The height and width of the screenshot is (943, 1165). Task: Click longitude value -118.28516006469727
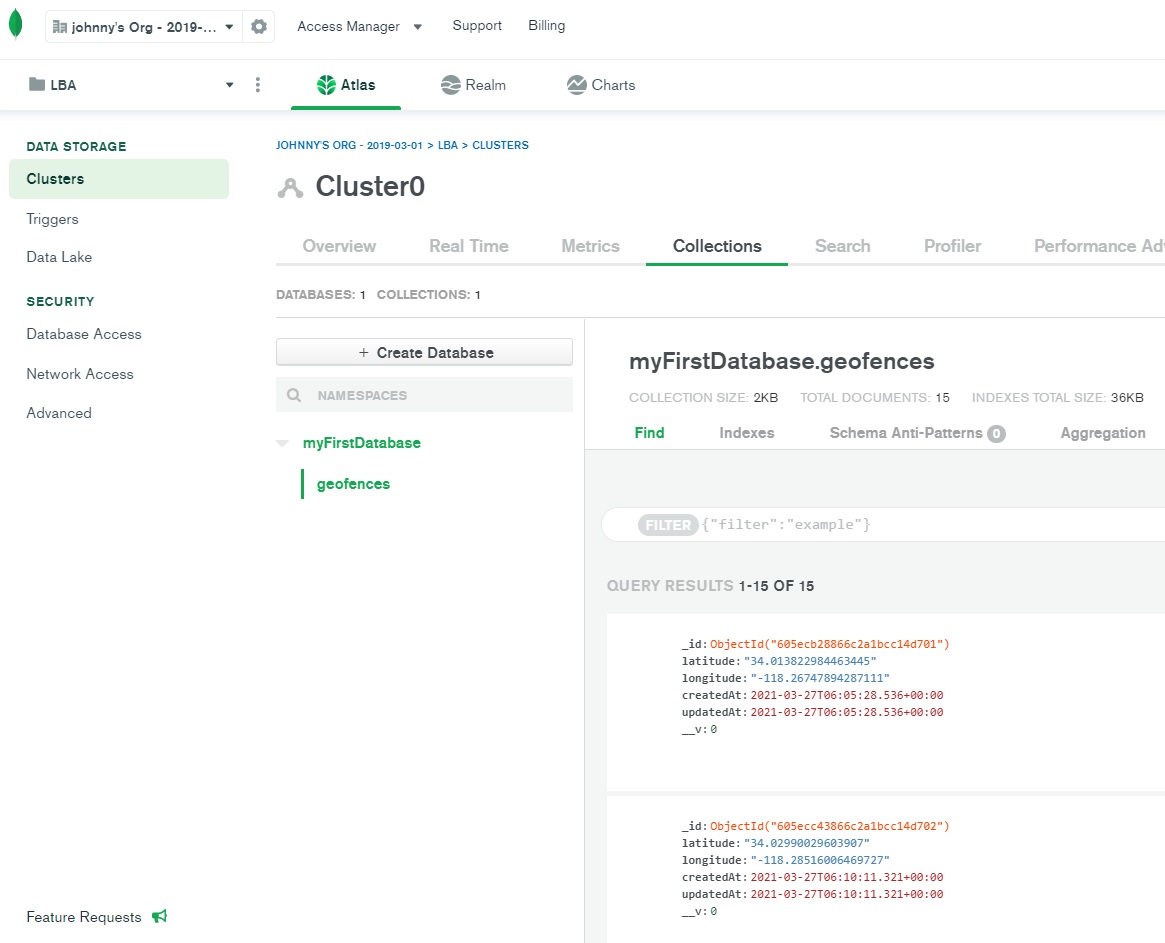click(x=820, y=861)
